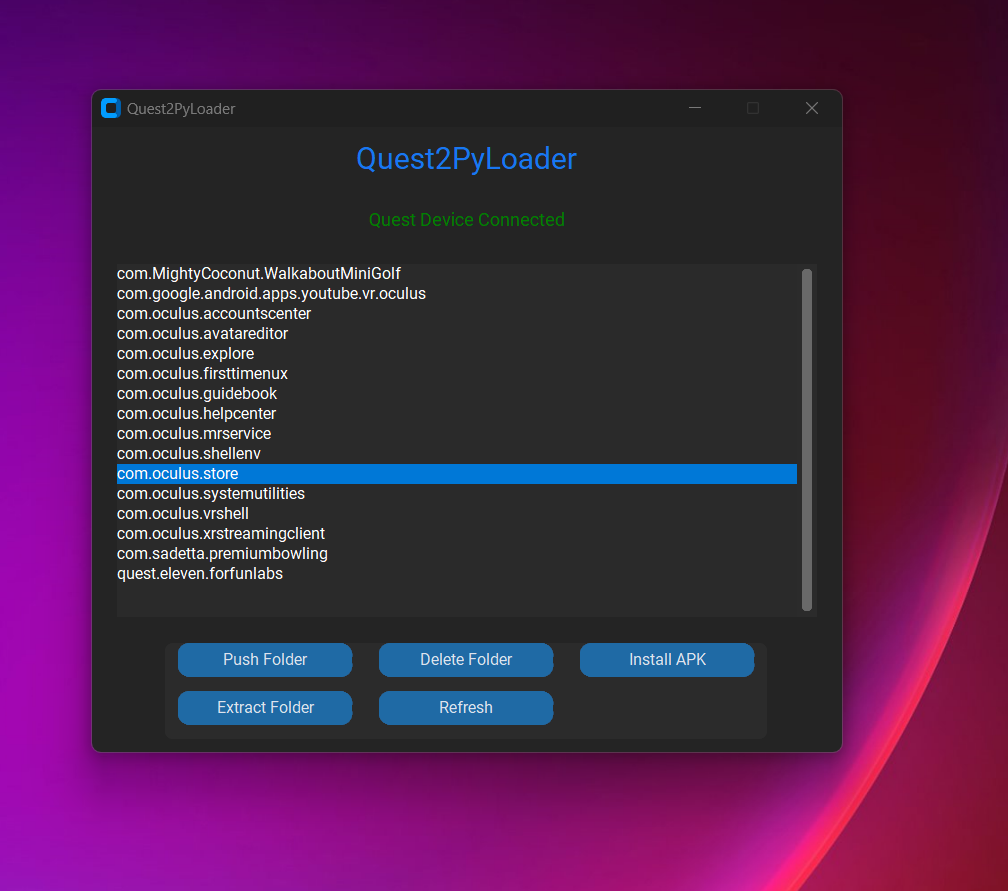Pick com.oculus.helpcenter package
Screen dimensions: 1008x891
tap(456, 413)
